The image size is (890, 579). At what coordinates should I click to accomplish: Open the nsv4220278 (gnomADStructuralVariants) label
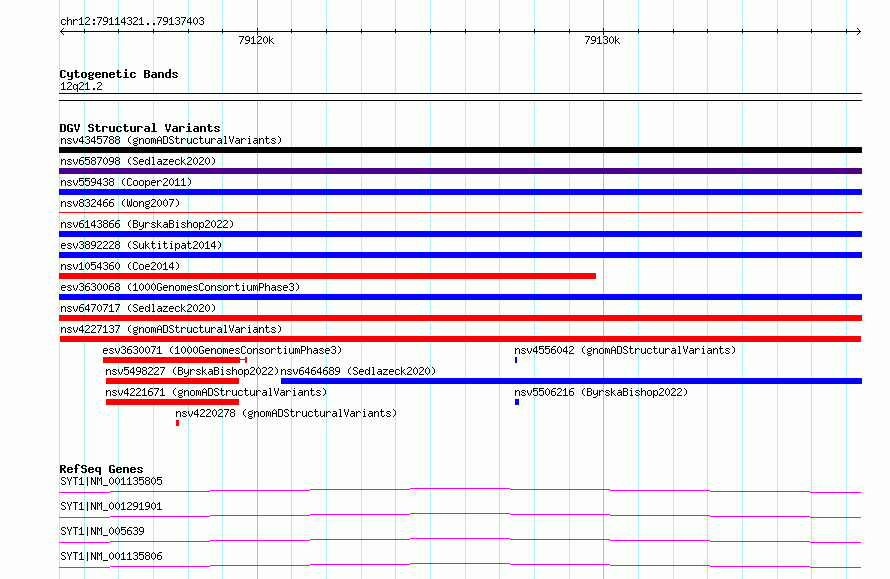click(x=286, y=413)
